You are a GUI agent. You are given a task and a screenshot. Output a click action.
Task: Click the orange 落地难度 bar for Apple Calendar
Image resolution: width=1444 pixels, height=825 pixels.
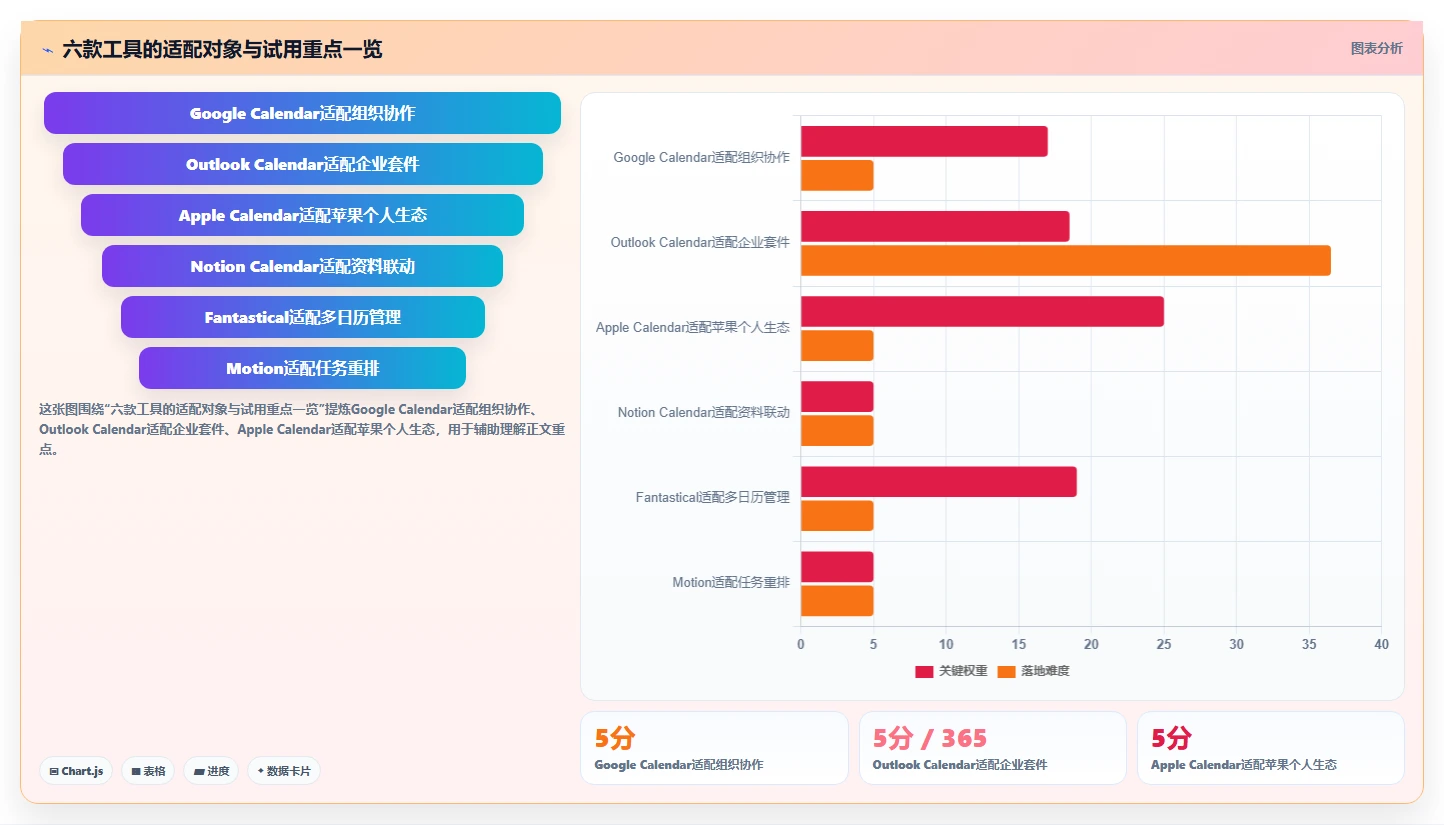tap(837, 345)
